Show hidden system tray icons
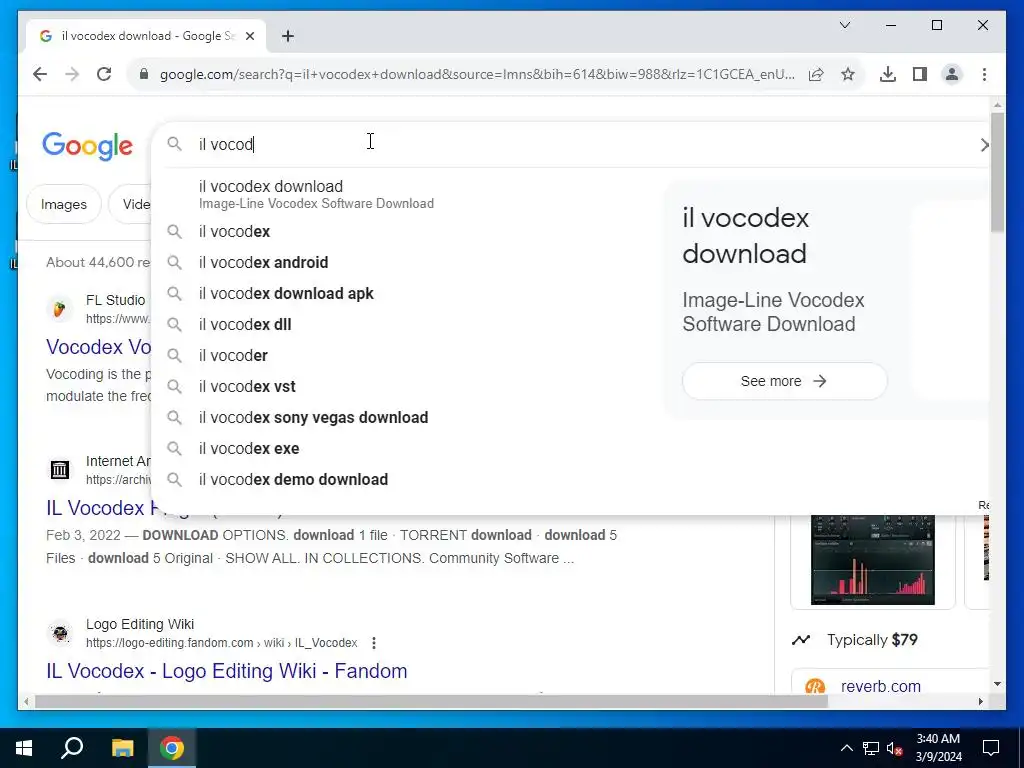 coord(846,748)
